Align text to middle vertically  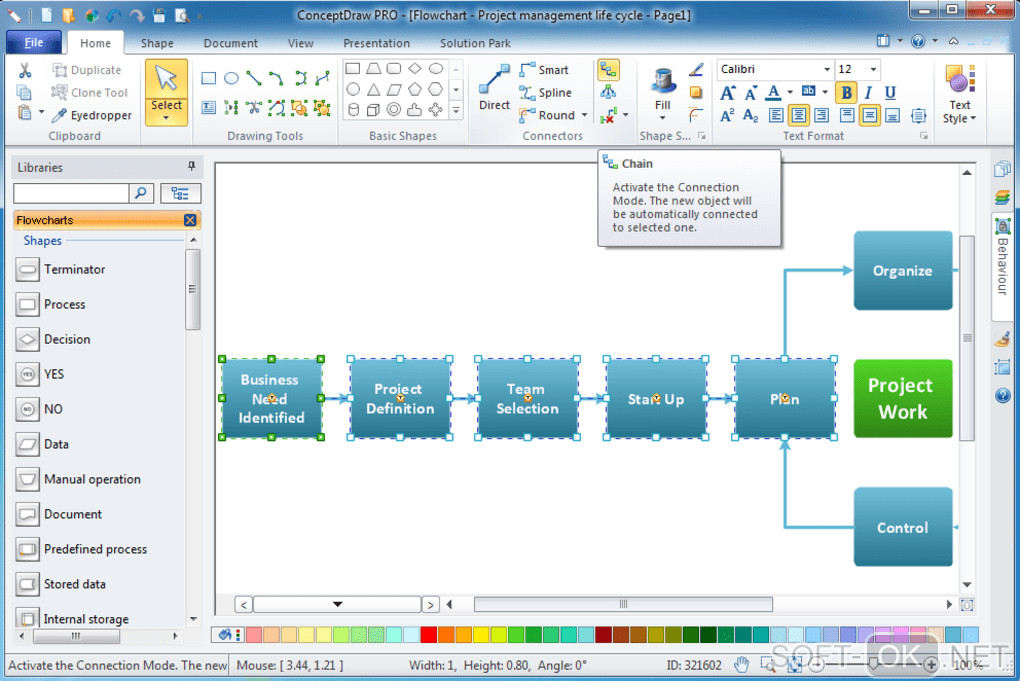click(x=870, y=116)
